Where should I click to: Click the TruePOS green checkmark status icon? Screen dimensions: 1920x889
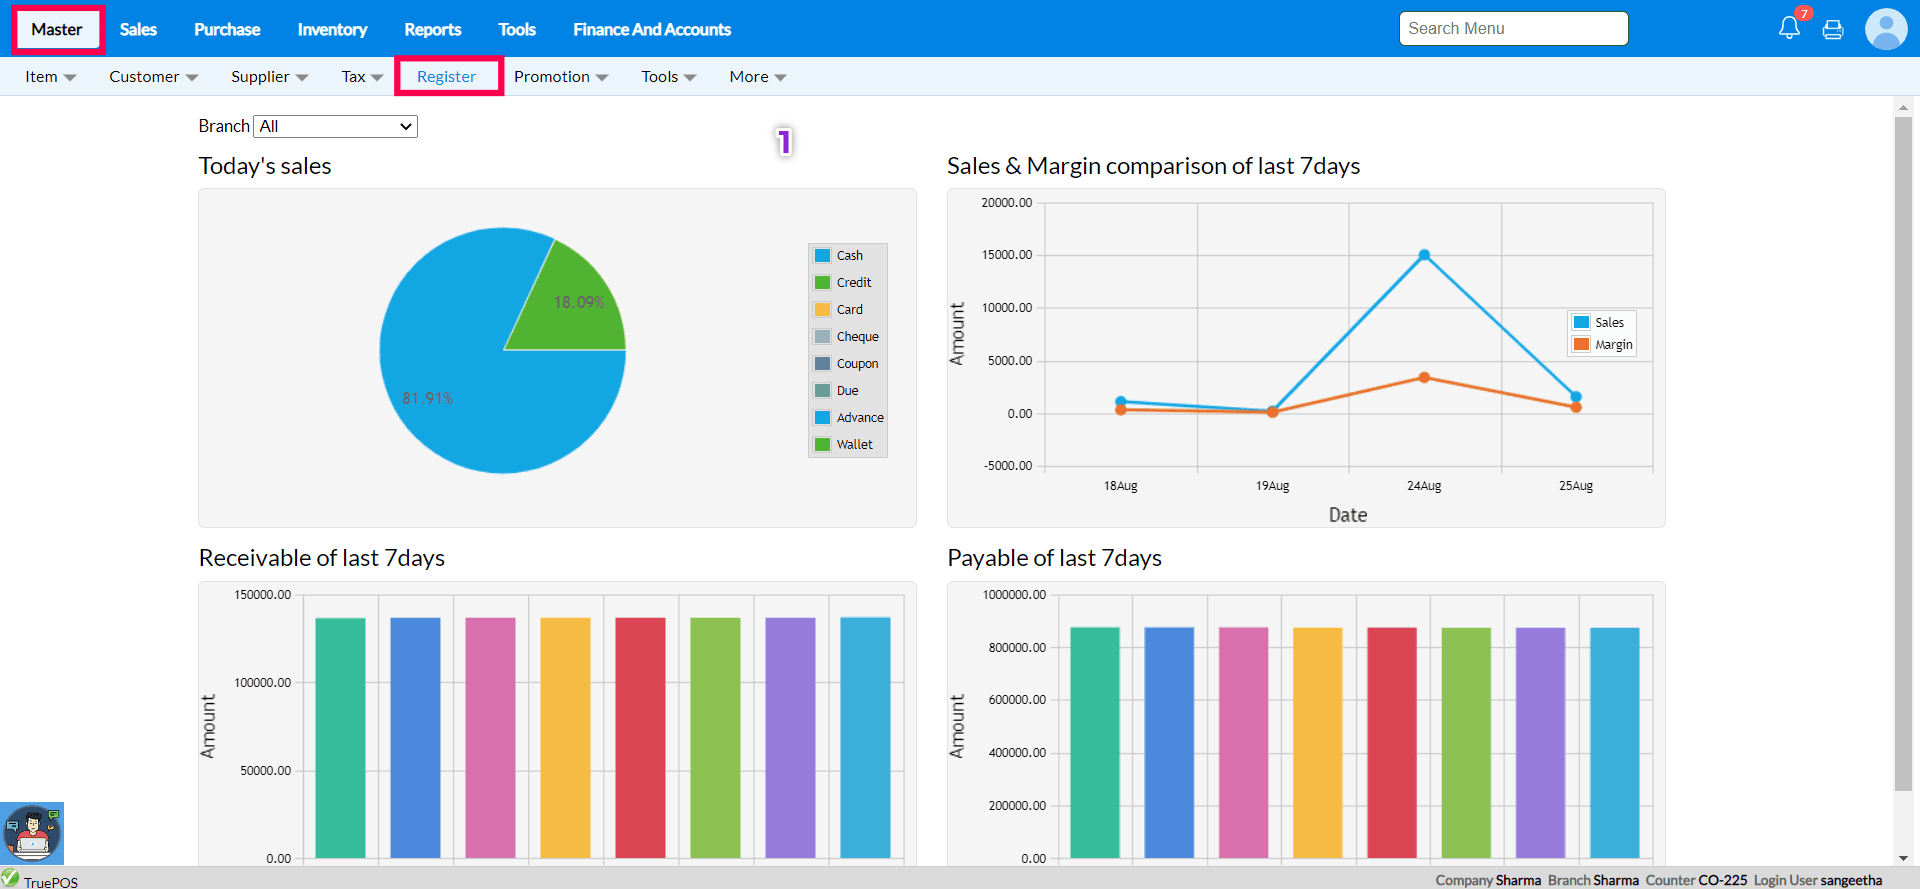[x=11, y=878]
